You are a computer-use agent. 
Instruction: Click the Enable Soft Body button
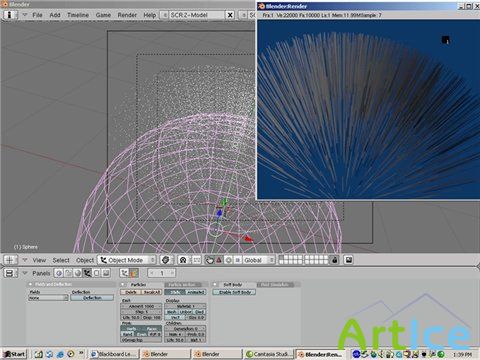click(234, 292)
